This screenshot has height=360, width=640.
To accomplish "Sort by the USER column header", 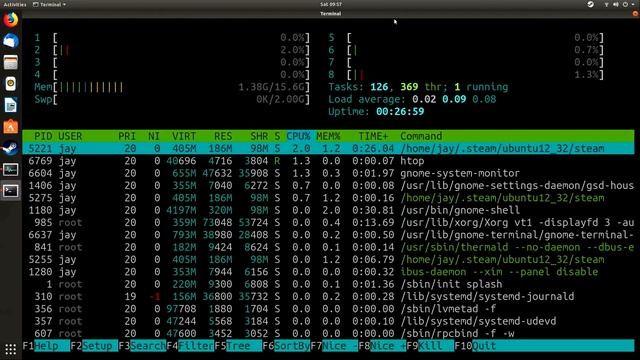I will (x=70, y=136).
